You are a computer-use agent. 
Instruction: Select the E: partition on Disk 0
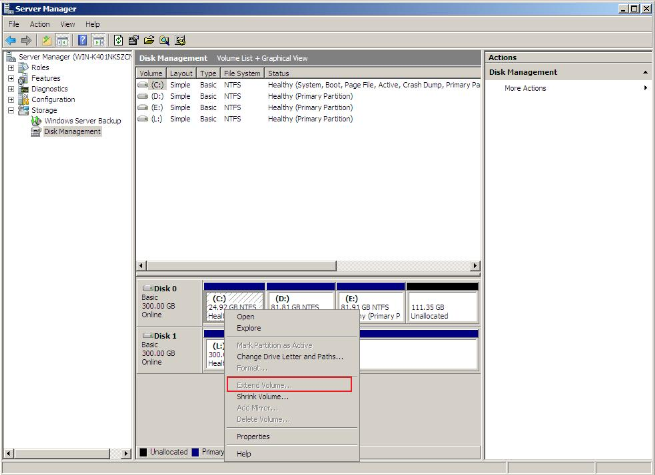(371, 302)
